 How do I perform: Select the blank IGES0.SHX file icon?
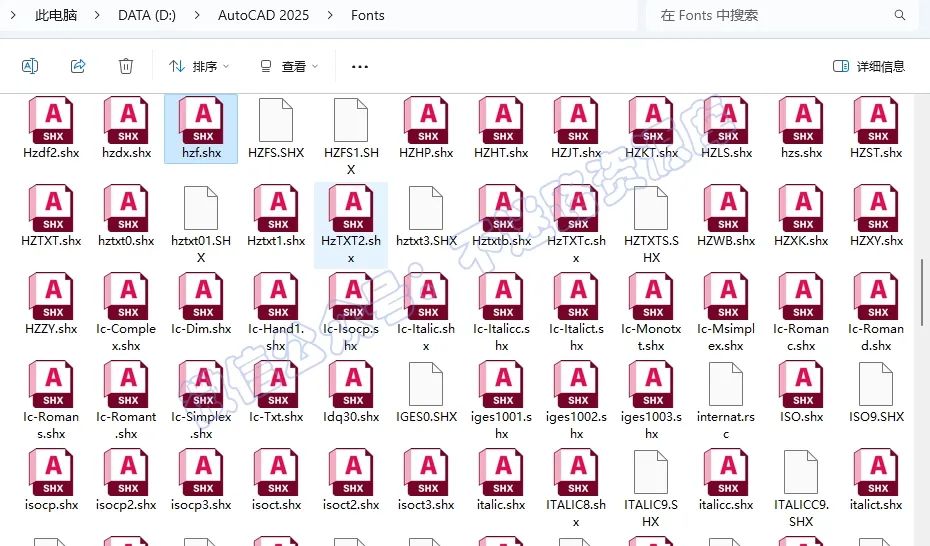click(x=426, y=384)
